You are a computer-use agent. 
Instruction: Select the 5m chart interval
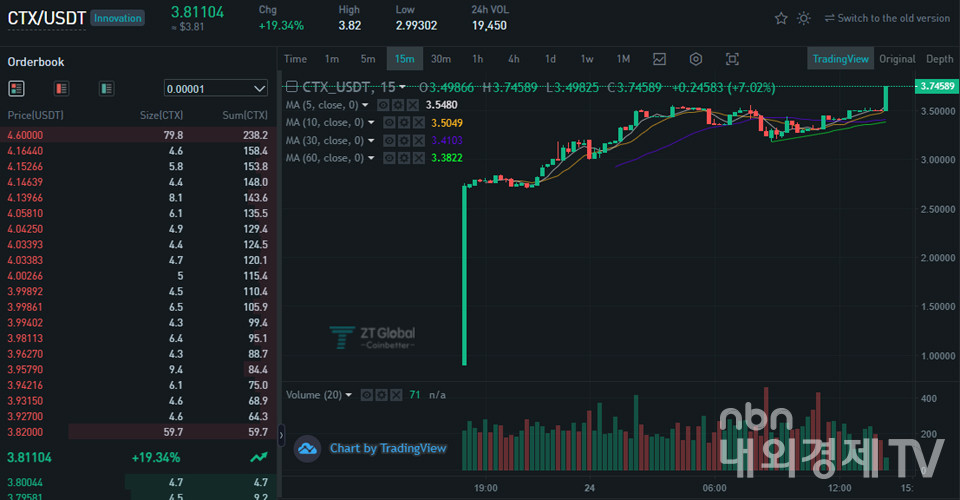(368, 59)
